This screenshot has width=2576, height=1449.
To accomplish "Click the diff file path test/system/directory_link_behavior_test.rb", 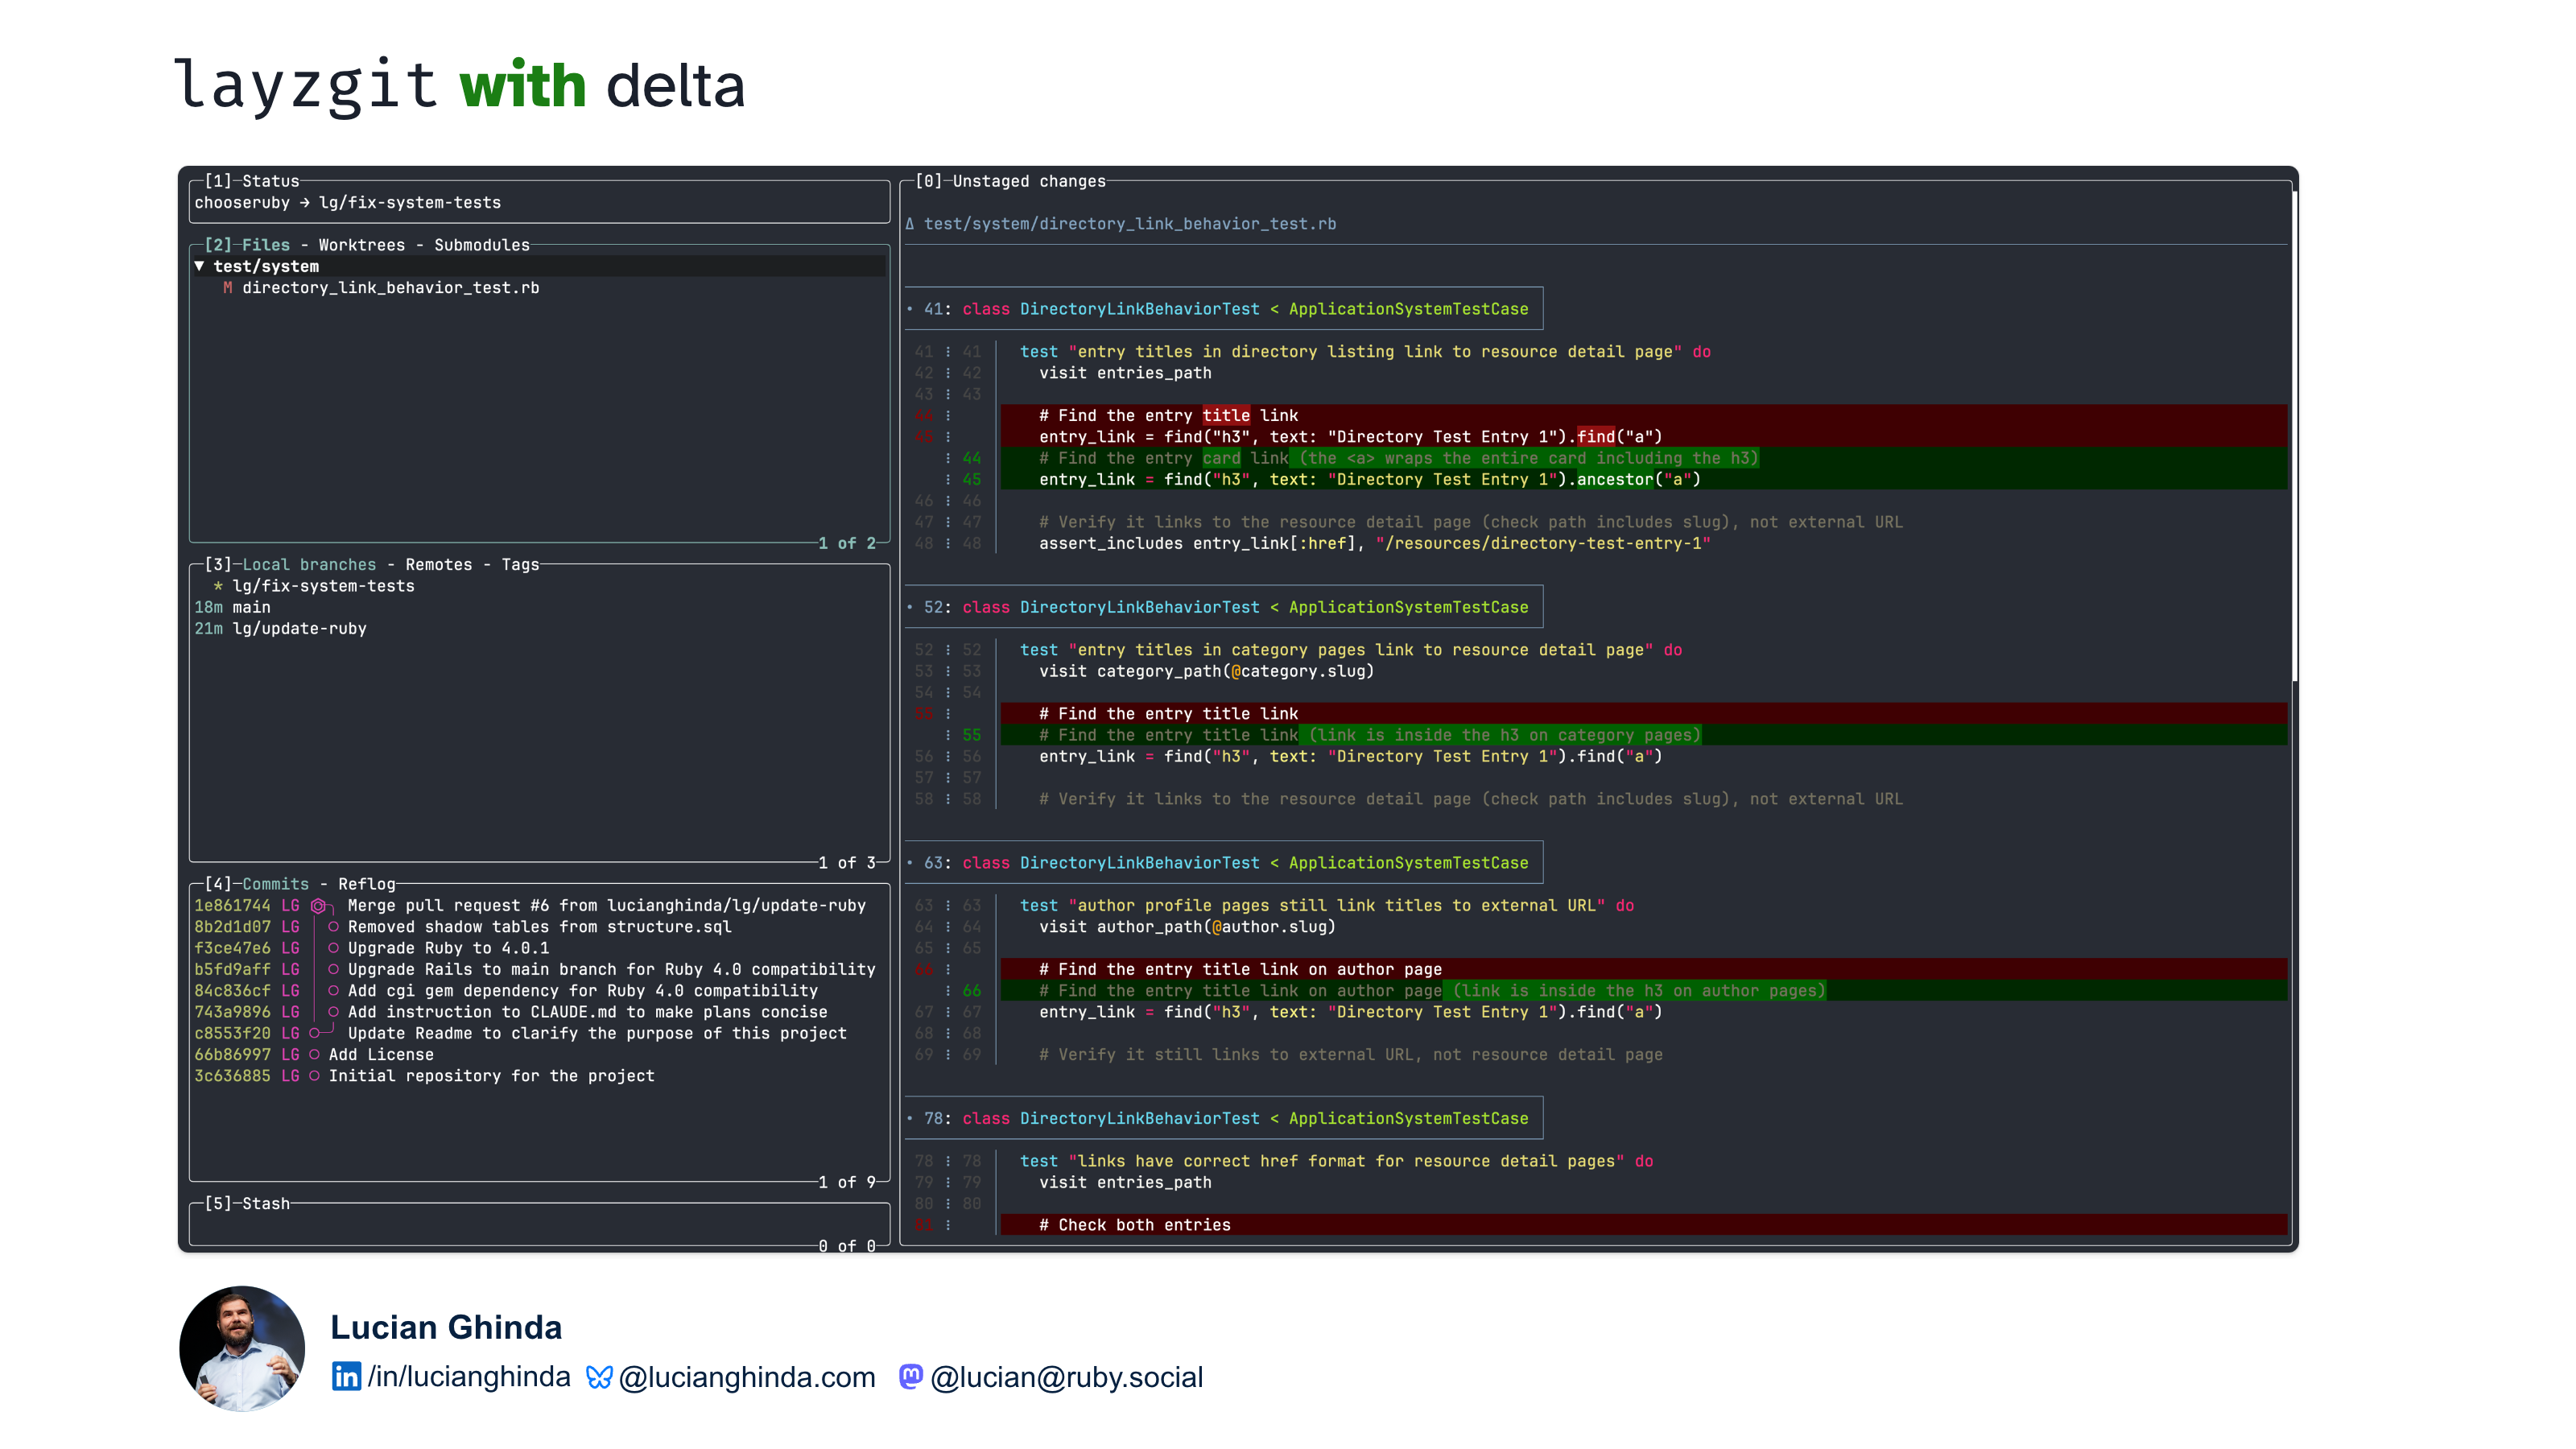I will coord(1129,224).
